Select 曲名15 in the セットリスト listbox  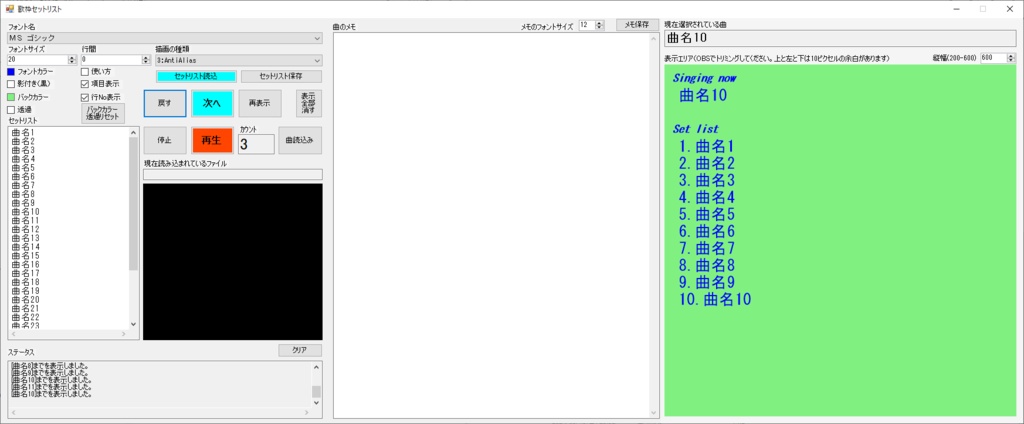point(25,255)
